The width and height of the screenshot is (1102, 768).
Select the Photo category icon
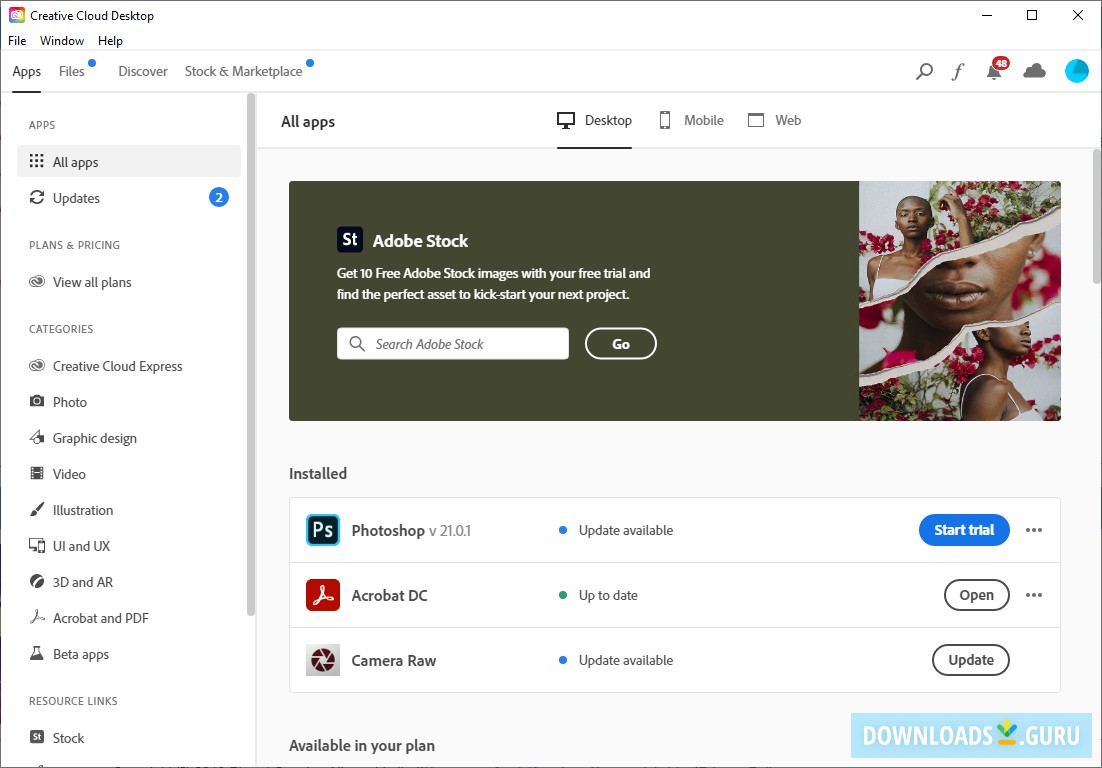37,402
